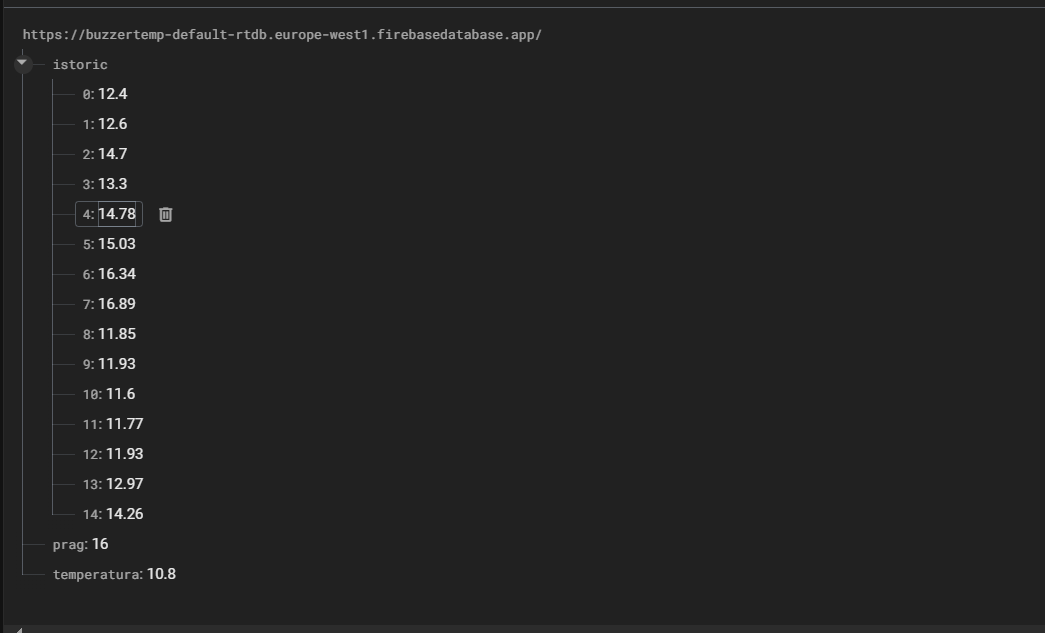Open the Firebase database URL link
The width and height of the screenshot is (1045, 633).
pyautogui.click(x=282, y=35)
